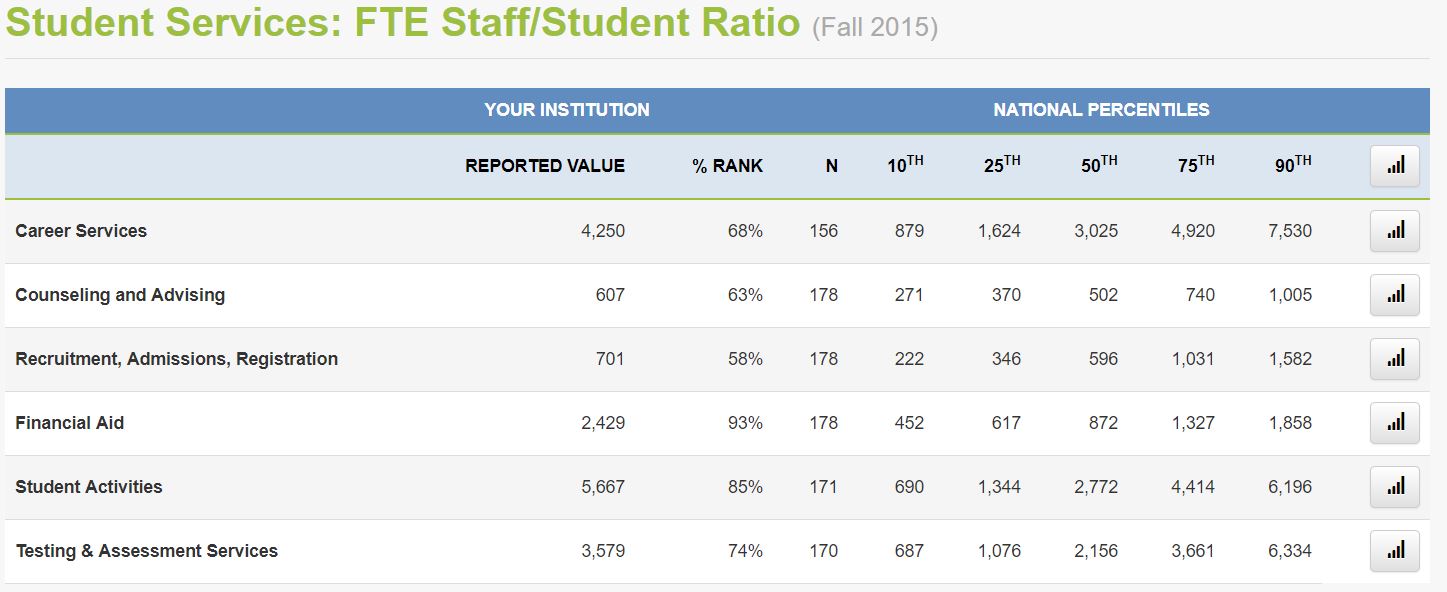Image resolution: width=1447 pixels, height=592 pixels.
Task: Click the YOUR INSTITUTION header band
Action: click(566, 110)
